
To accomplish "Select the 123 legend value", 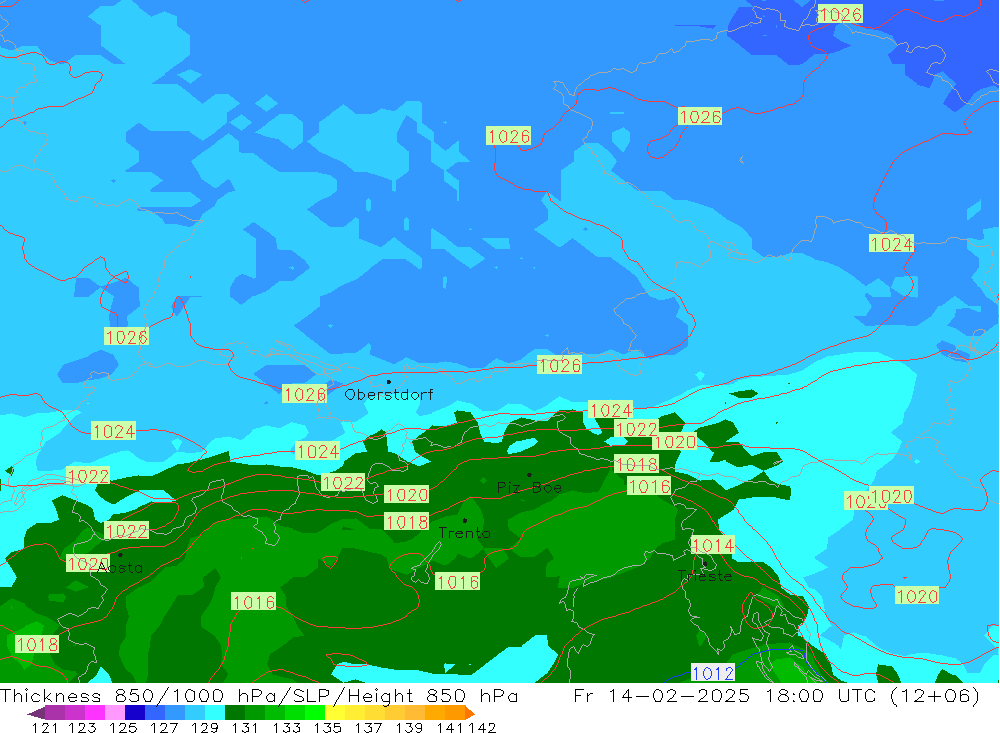I will (83, 727).
